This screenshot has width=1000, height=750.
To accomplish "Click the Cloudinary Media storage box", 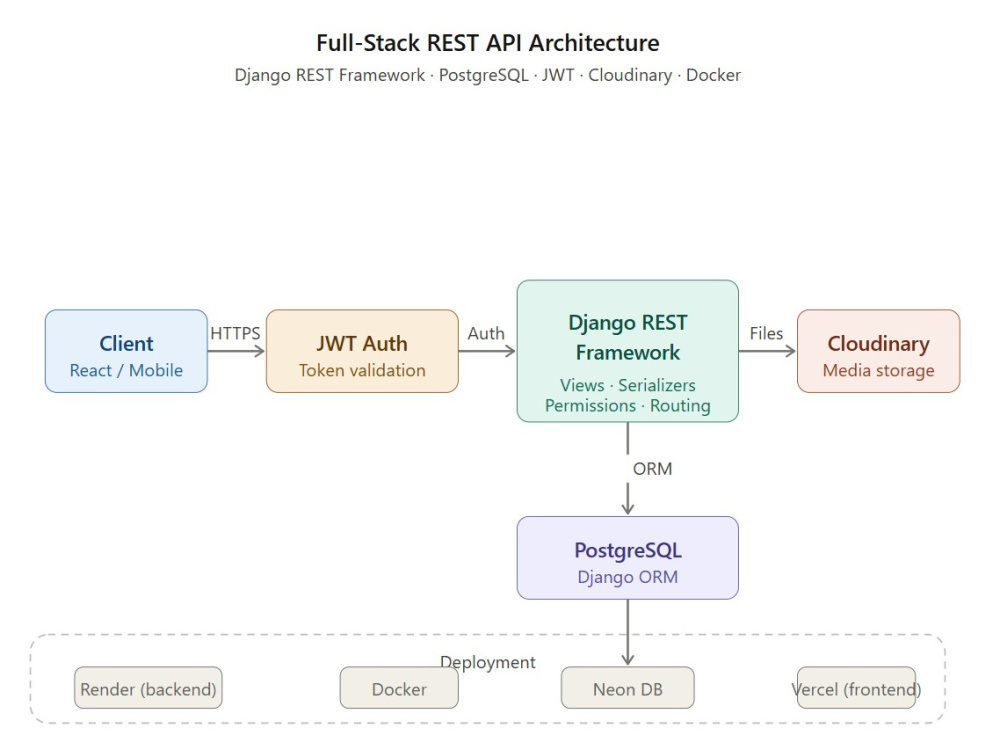I will click(878, 351).
